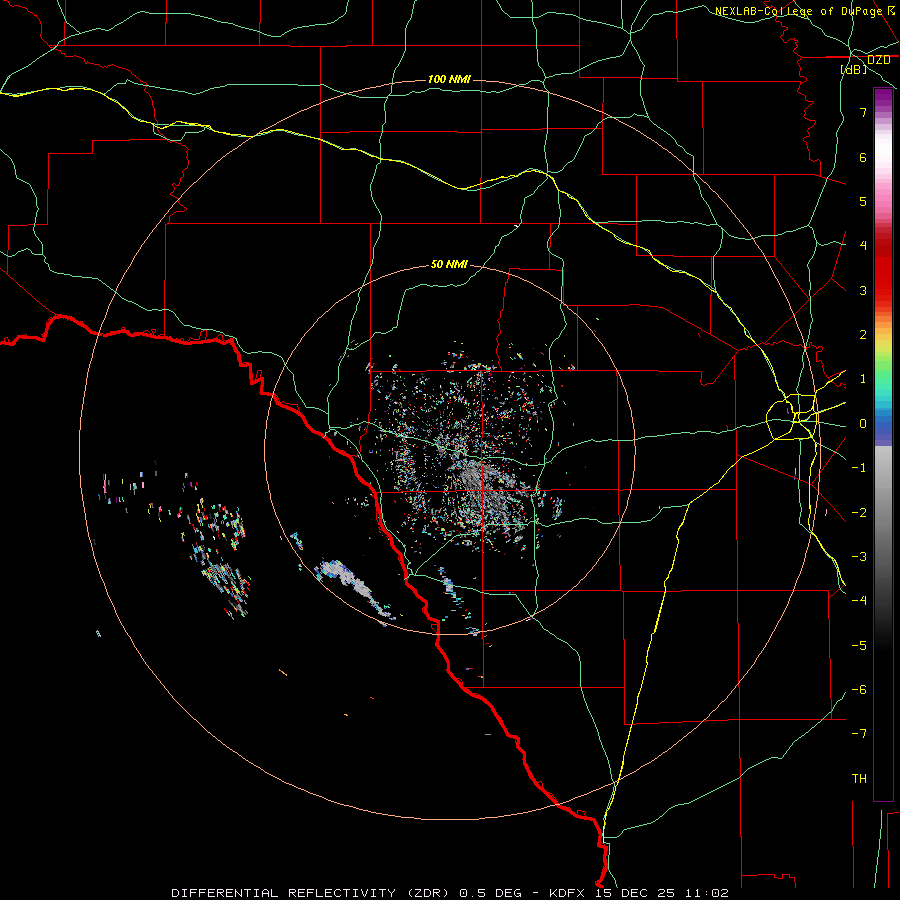900x900 pixels.
Task: Click the color scale value 4
Action: coord(863,246)
